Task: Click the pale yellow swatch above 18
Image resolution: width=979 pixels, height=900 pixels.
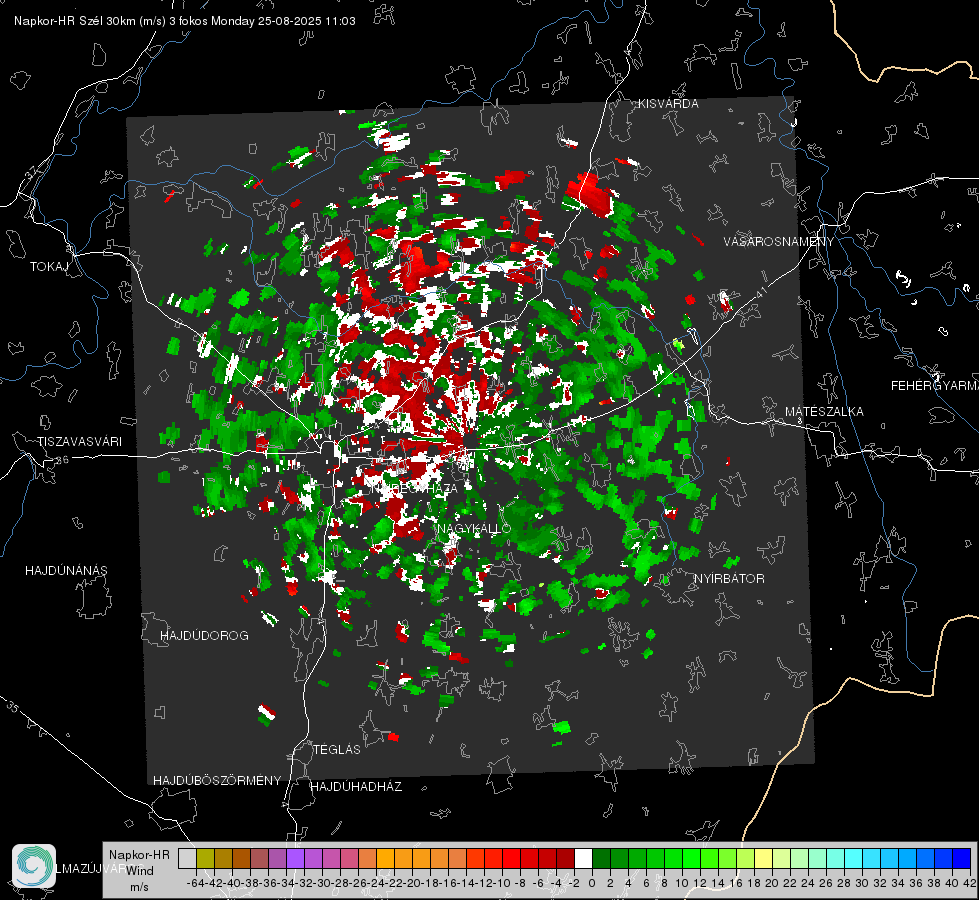Action: pos(764,859)
